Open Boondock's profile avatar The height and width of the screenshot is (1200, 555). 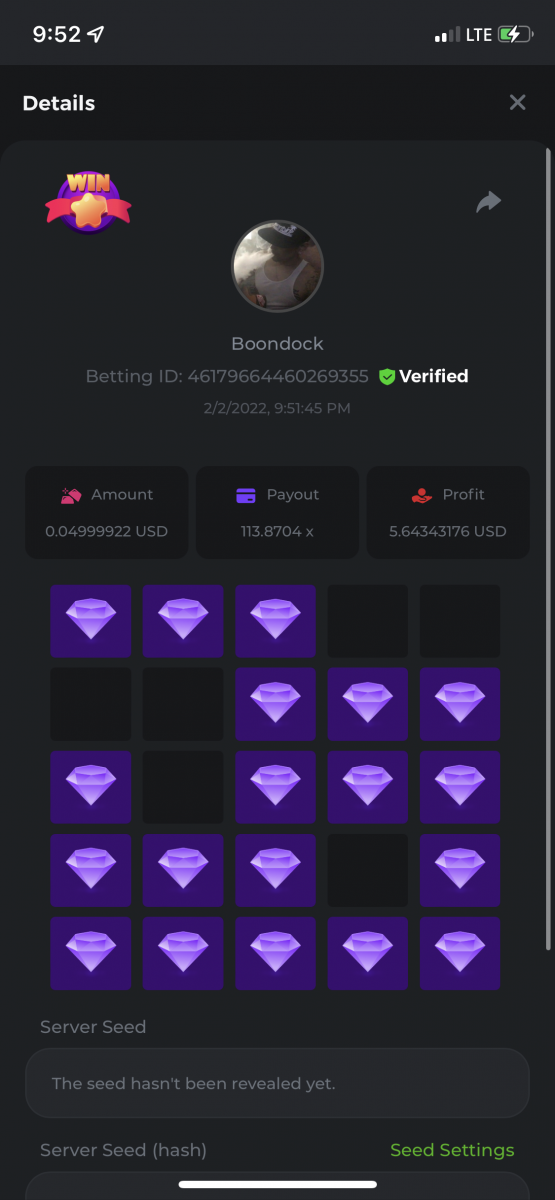[x=278, y=266]
